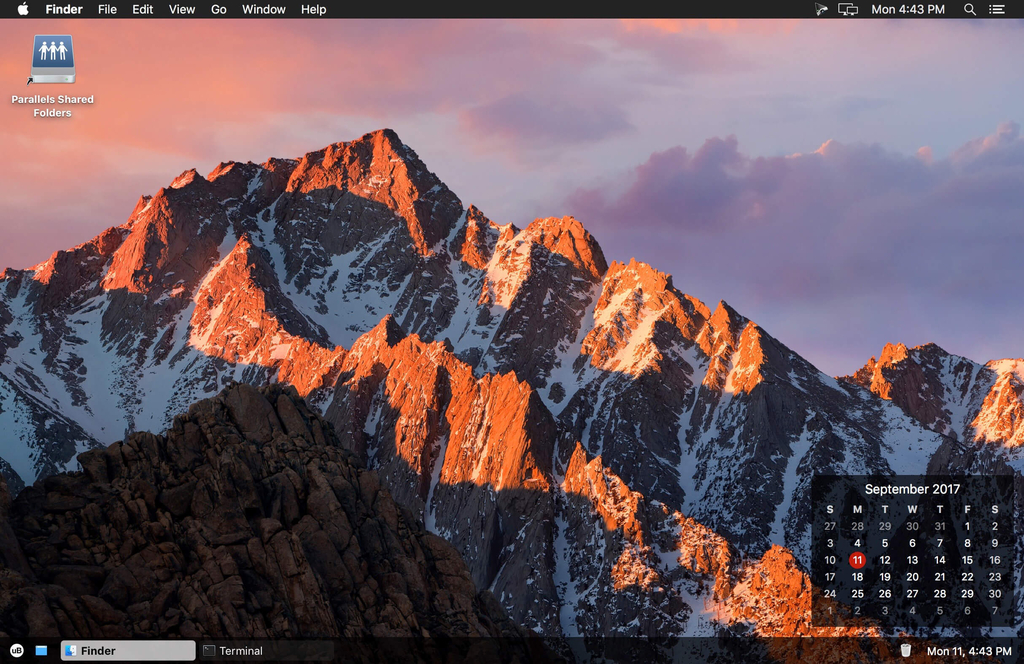Open the Go menu
This screenshot has height=664, width=1024.
[218, 9]
